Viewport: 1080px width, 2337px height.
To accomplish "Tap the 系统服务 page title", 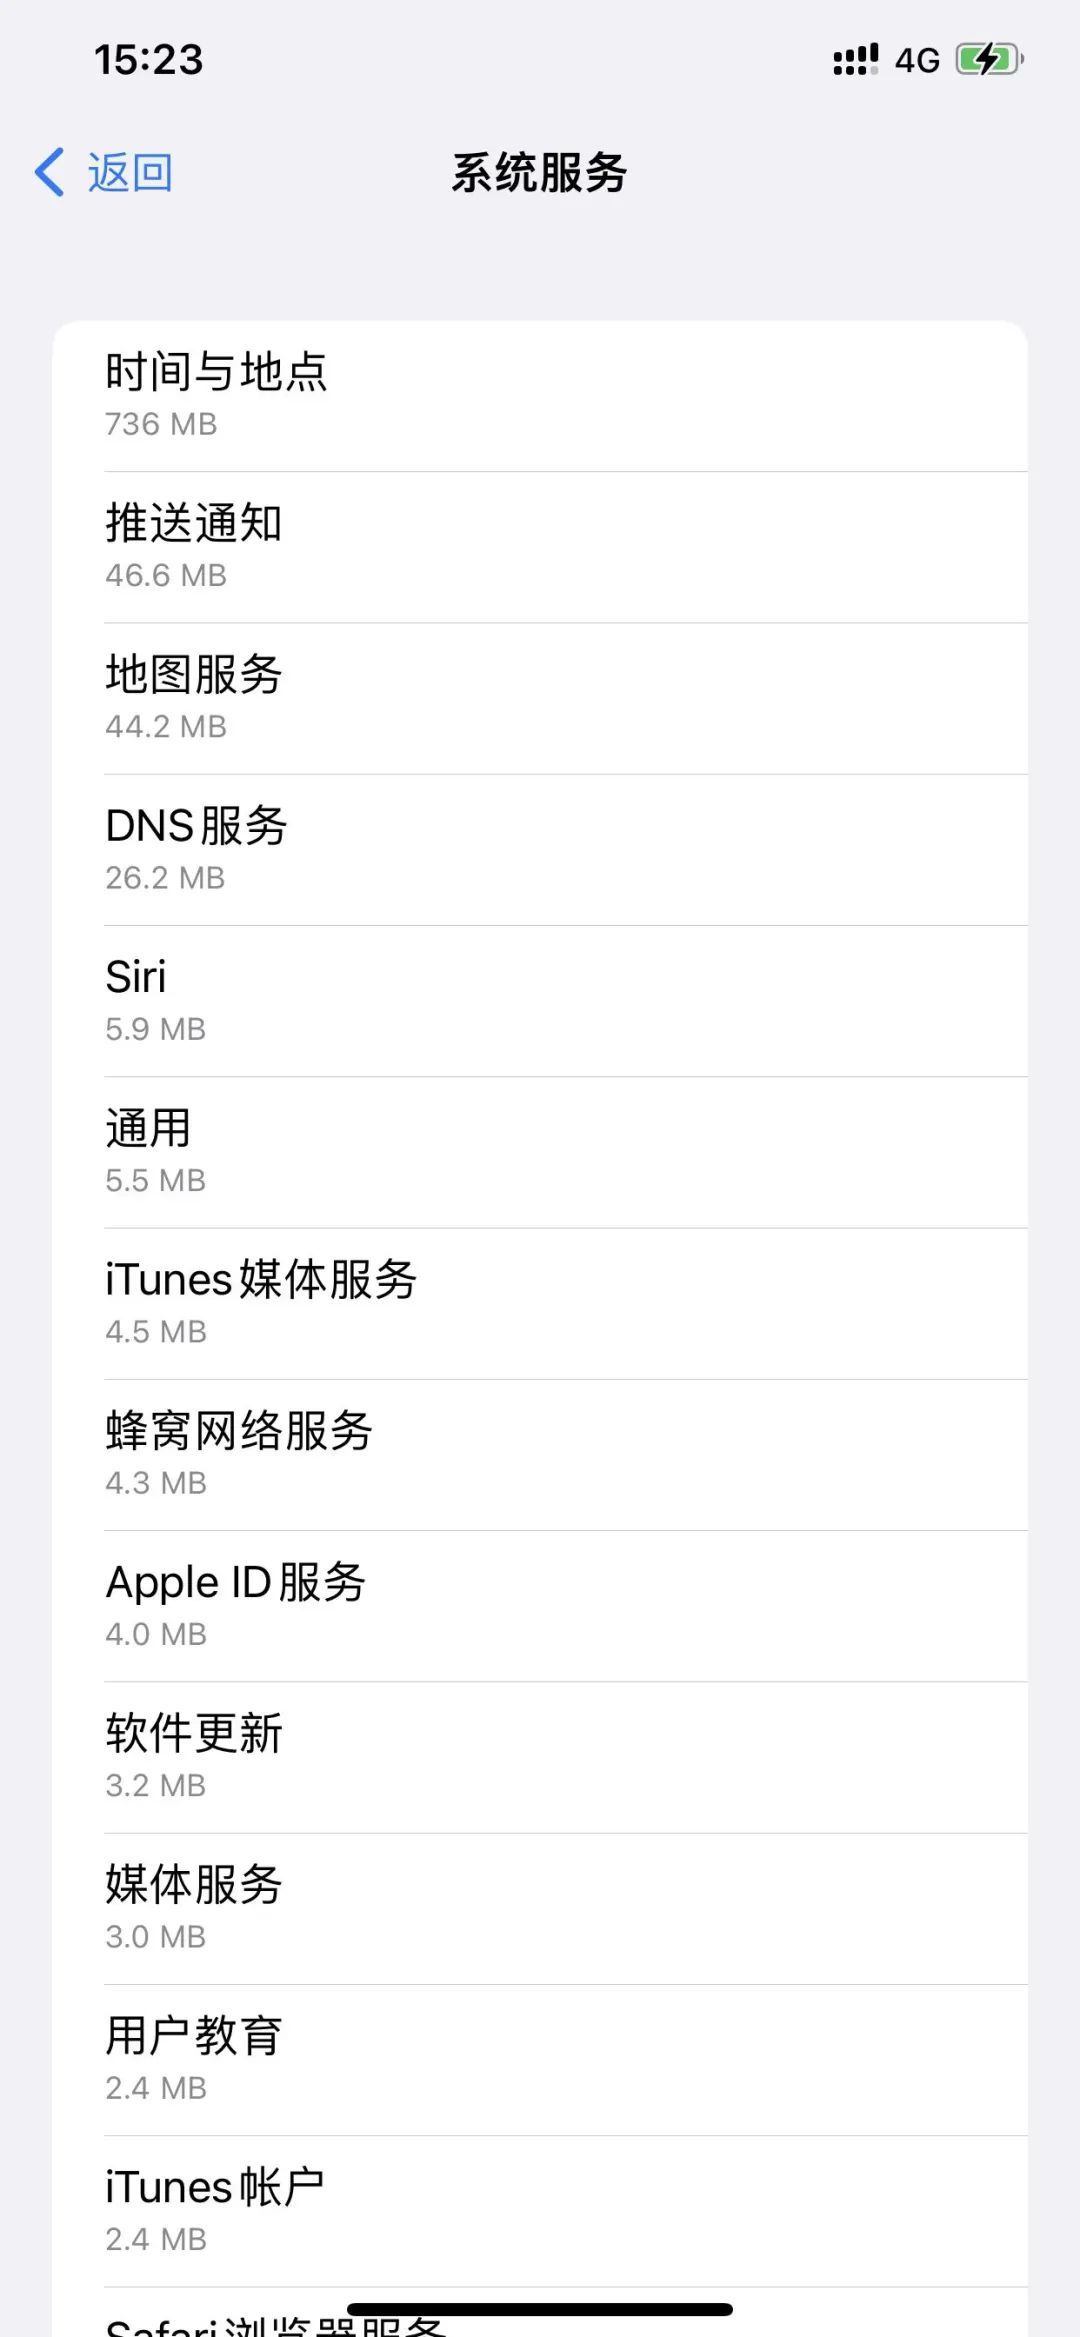I will [539, 173].
